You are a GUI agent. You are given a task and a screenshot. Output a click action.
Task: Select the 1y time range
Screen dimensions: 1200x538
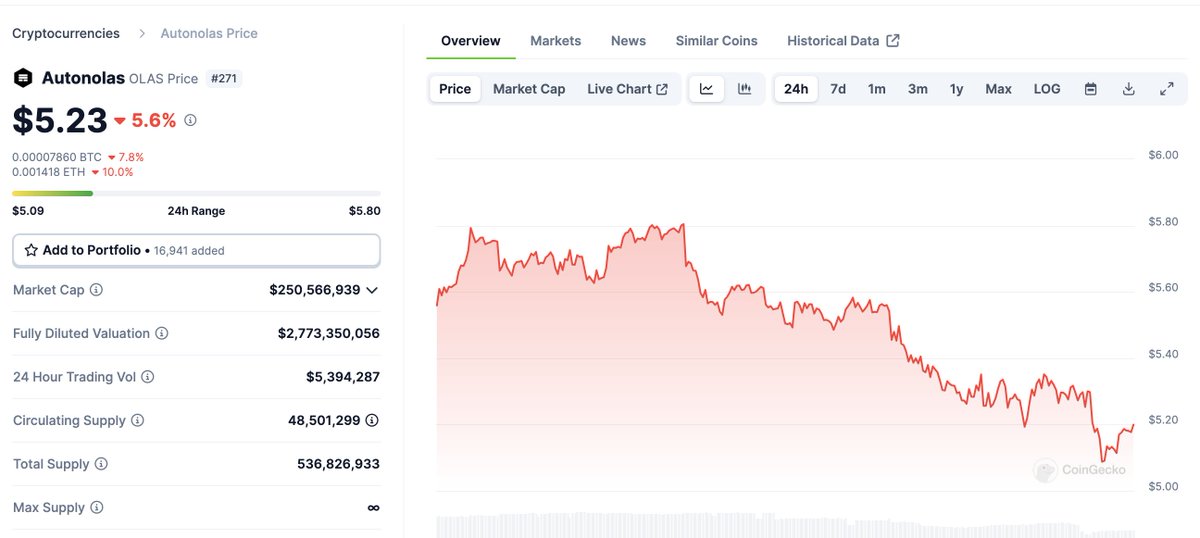957,89
